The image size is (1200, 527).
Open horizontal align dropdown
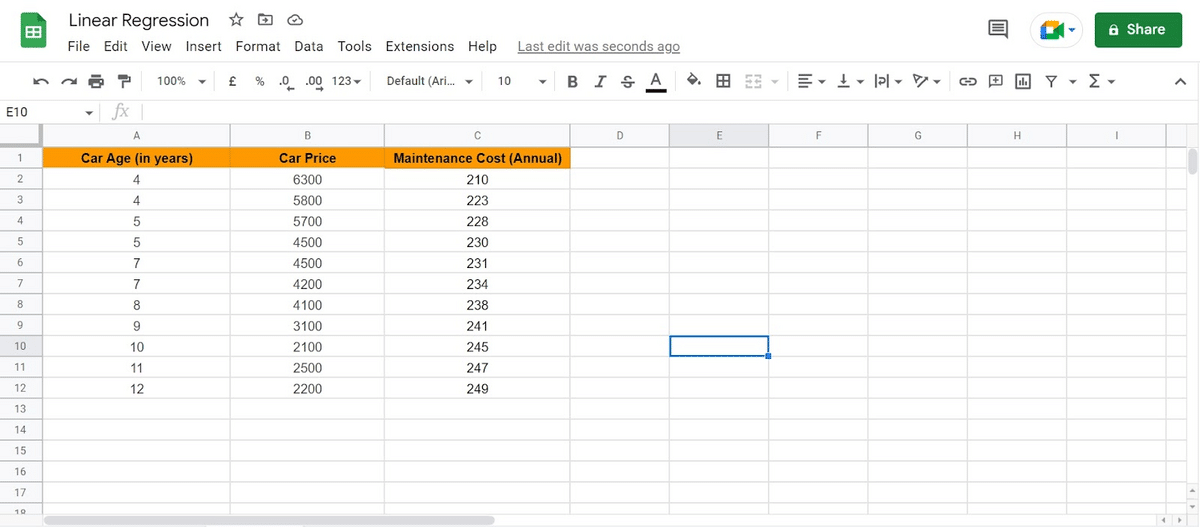point(810,81)
